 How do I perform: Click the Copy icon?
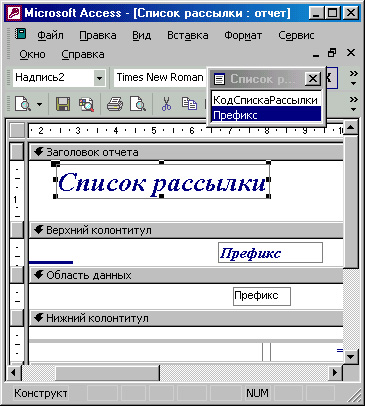click(189, 104)
